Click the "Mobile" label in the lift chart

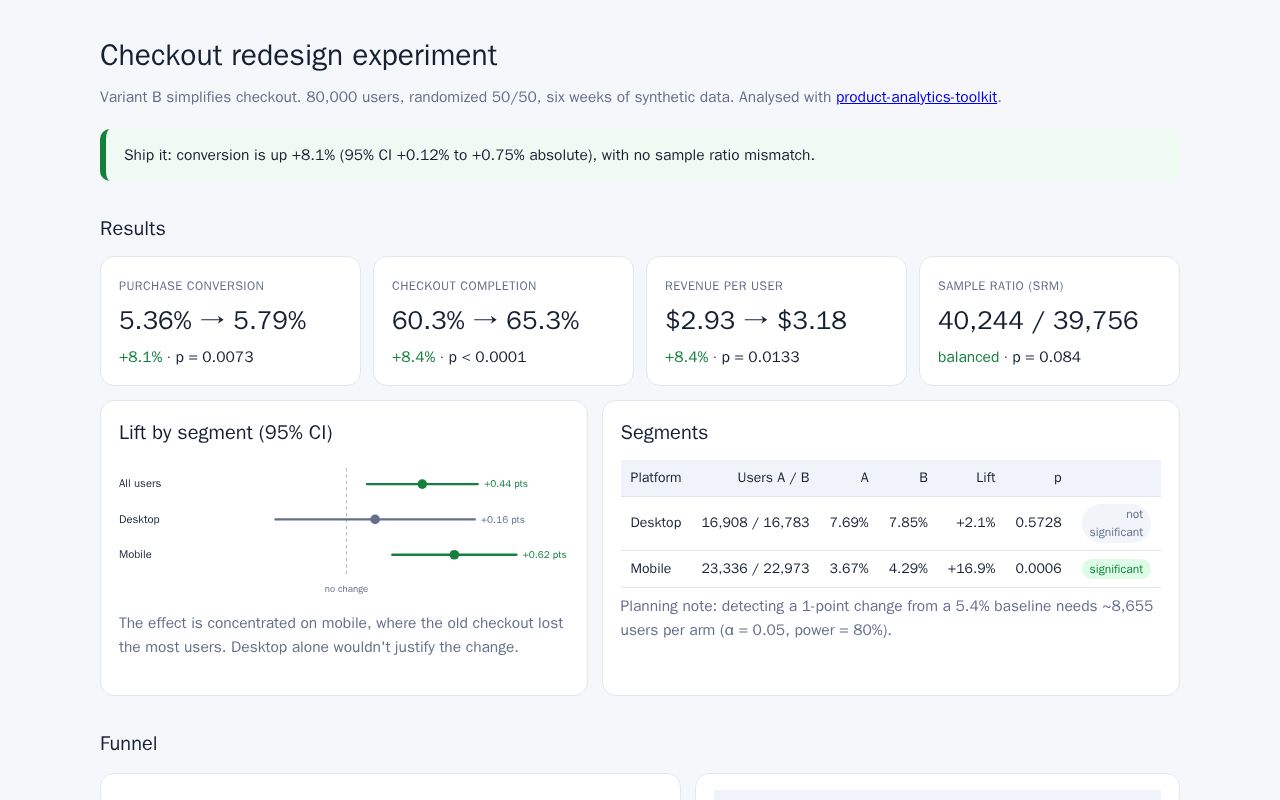point(135,555)
